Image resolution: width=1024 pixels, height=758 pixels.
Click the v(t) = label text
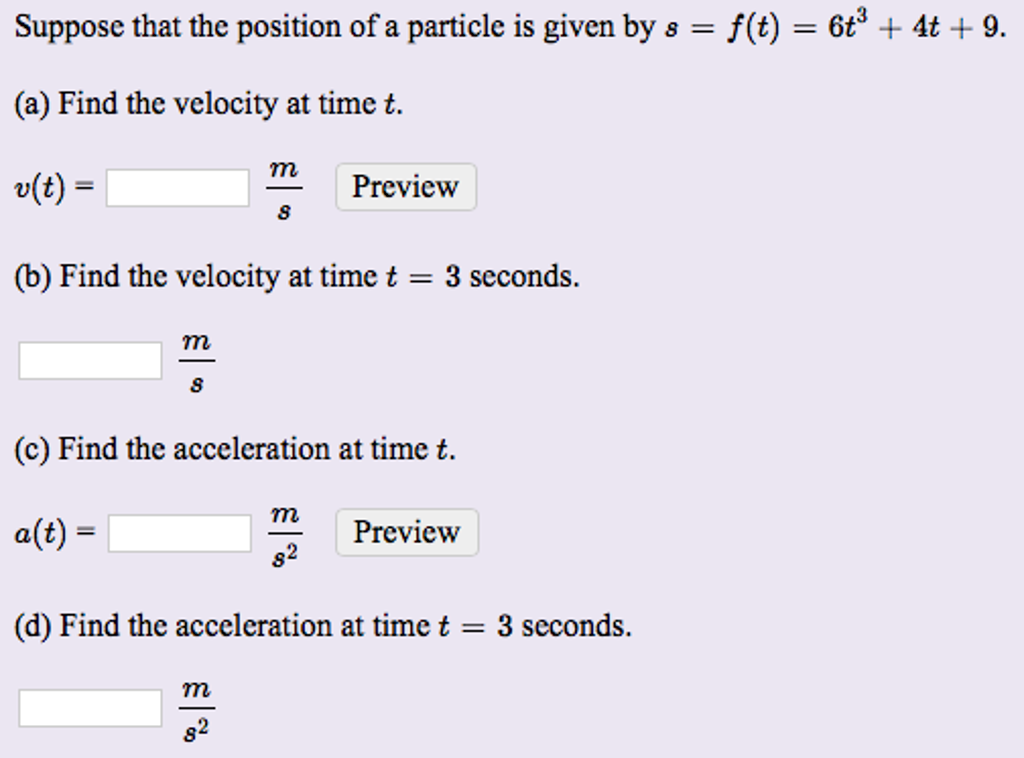(x=55, y=187)
